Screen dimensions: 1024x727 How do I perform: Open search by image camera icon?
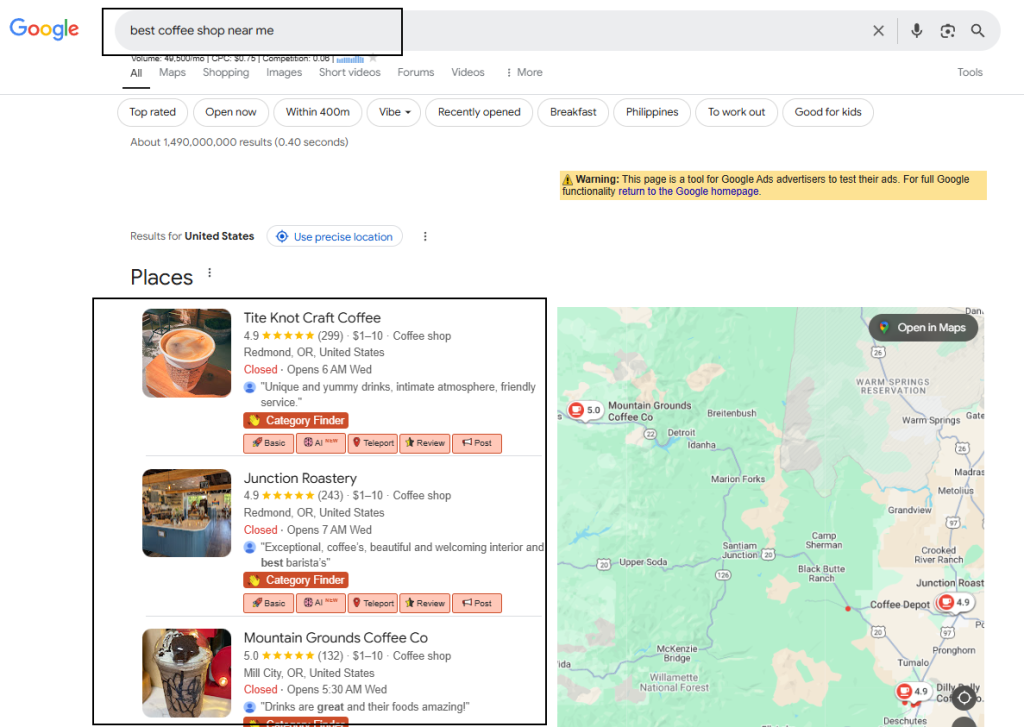[948, 31]
